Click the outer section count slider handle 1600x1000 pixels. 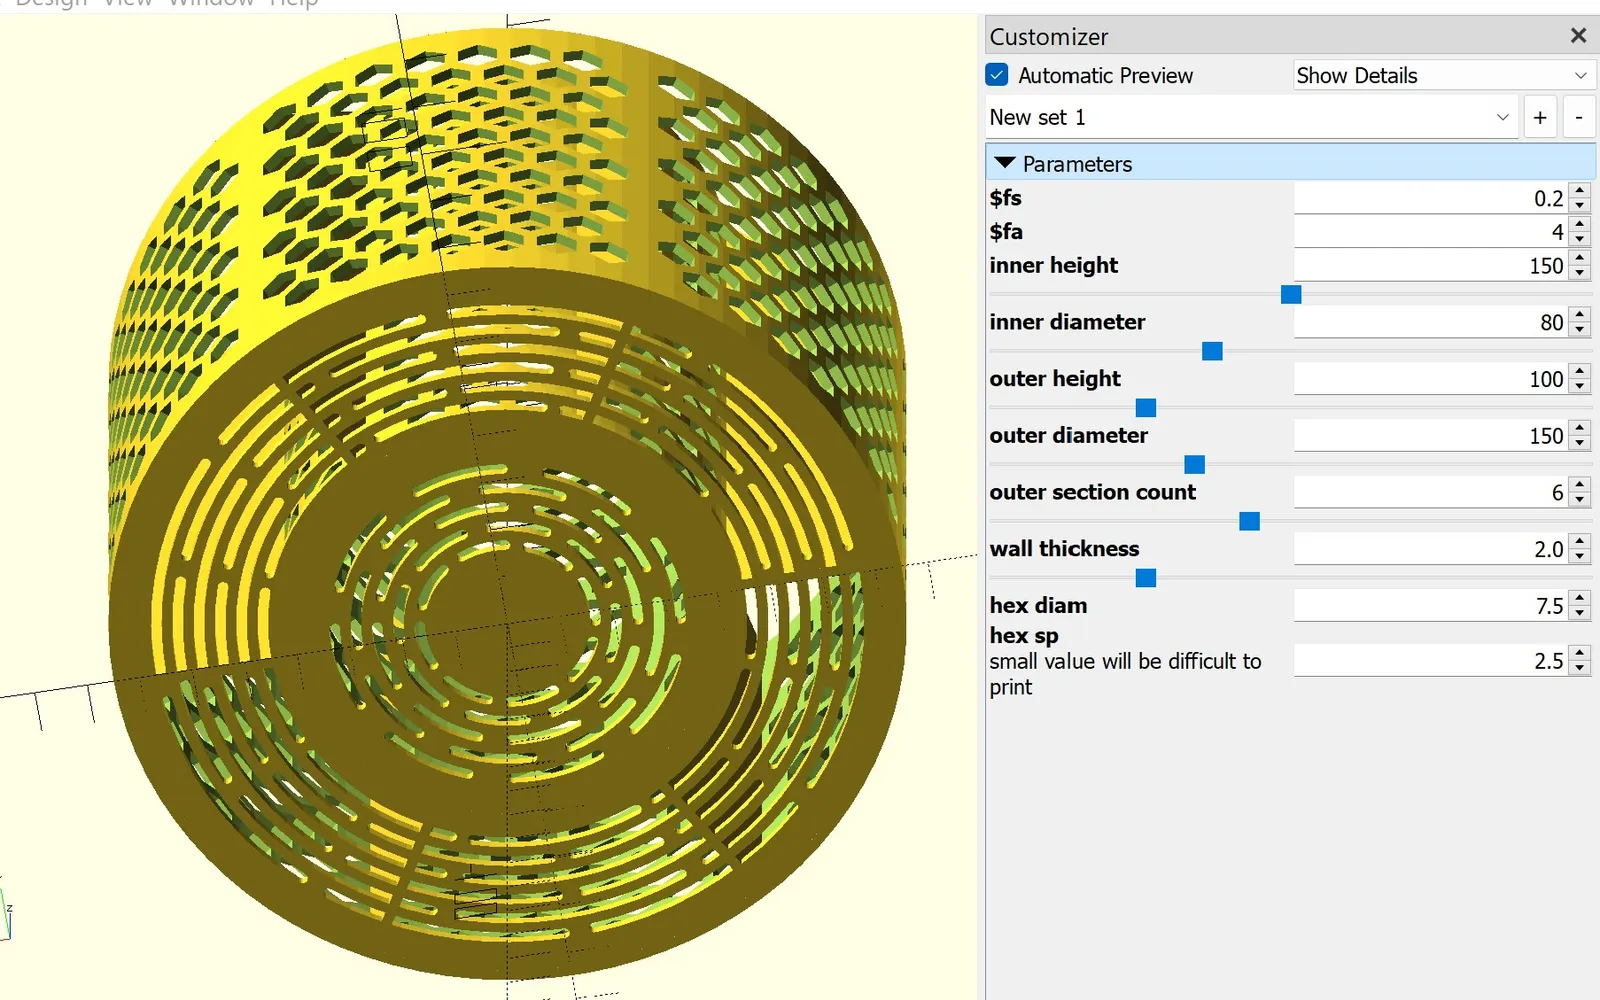coord(1249,521)
